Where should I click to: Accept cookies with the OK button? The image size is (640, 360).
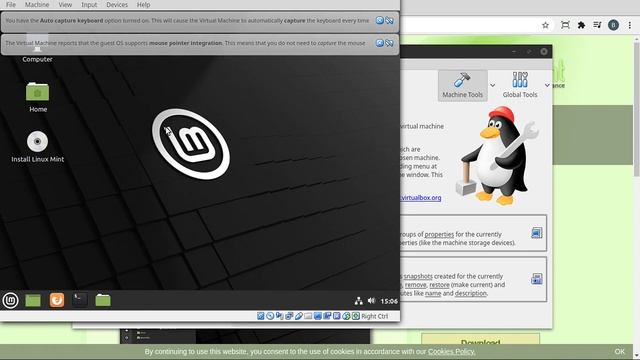point(620,351)
